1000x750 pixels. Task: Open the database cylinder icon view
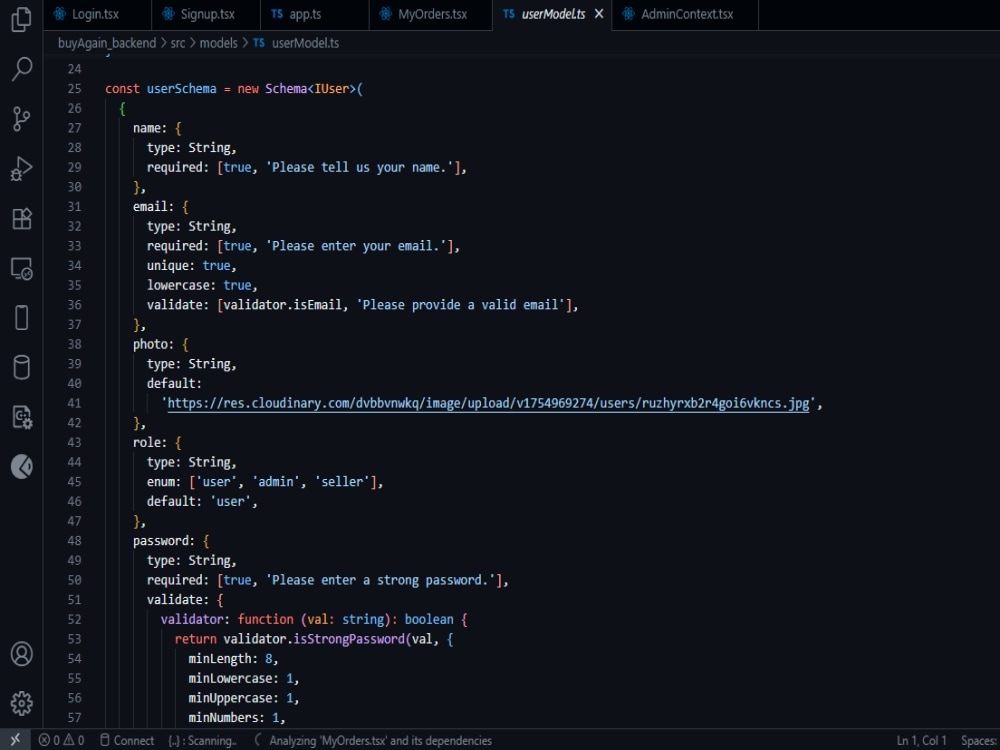point(22,367)
